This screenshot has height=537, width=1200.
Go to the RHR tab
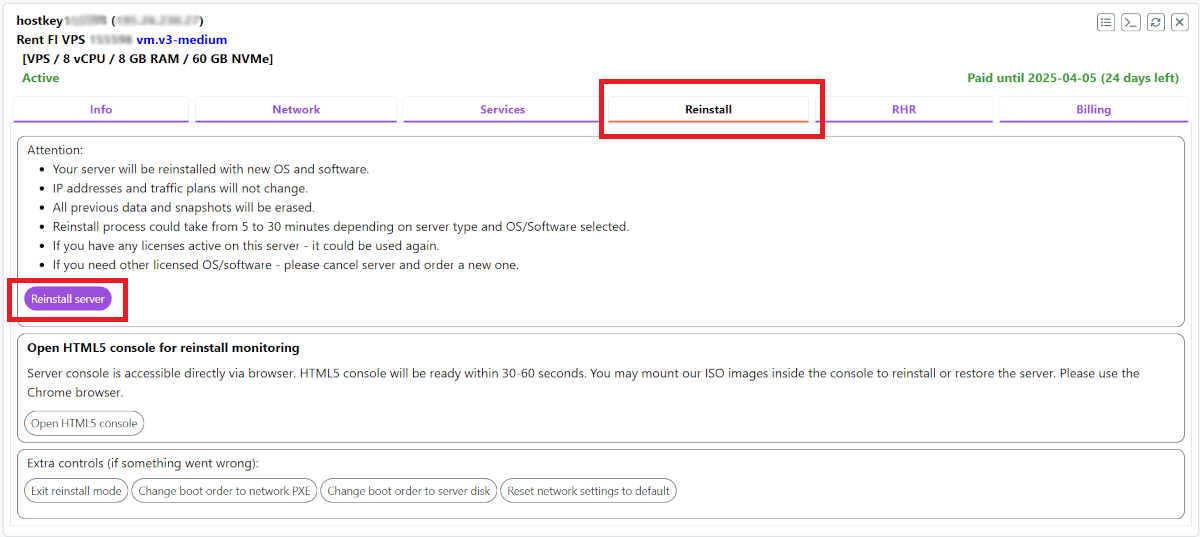click(x=904, y=110)
